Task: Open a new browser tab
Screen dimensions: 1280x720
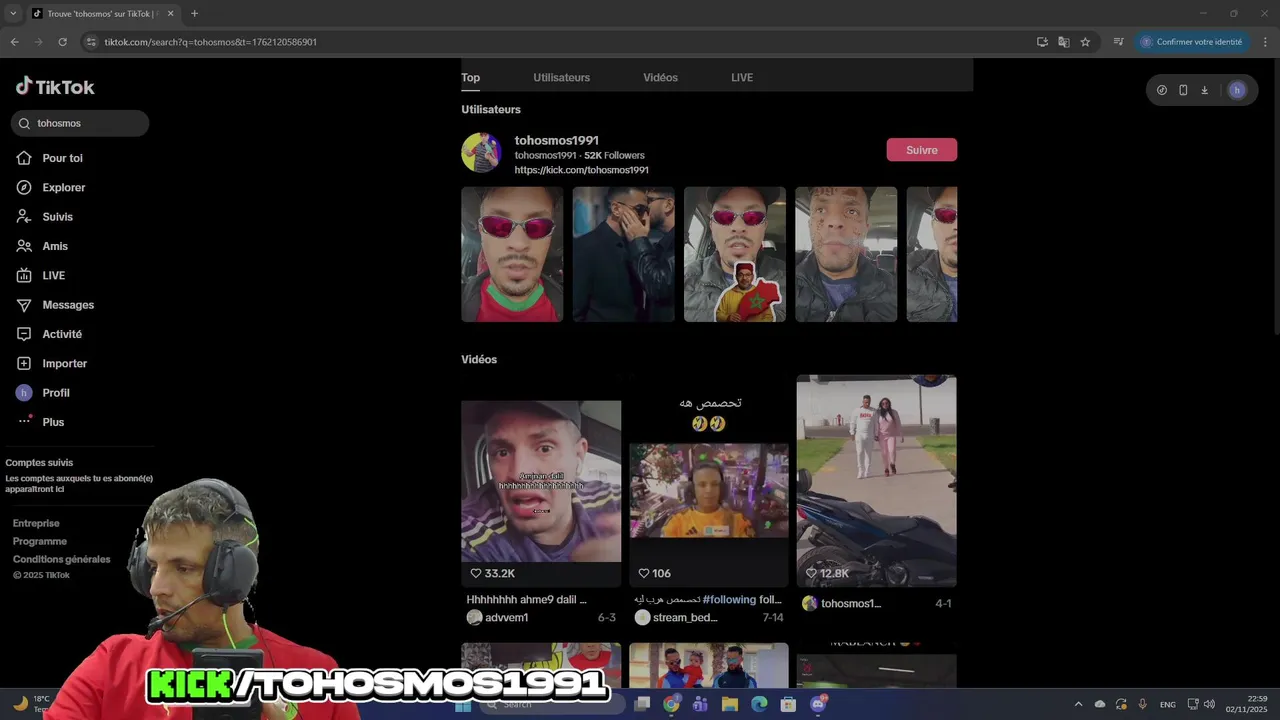Action: [x=194, y=14]
